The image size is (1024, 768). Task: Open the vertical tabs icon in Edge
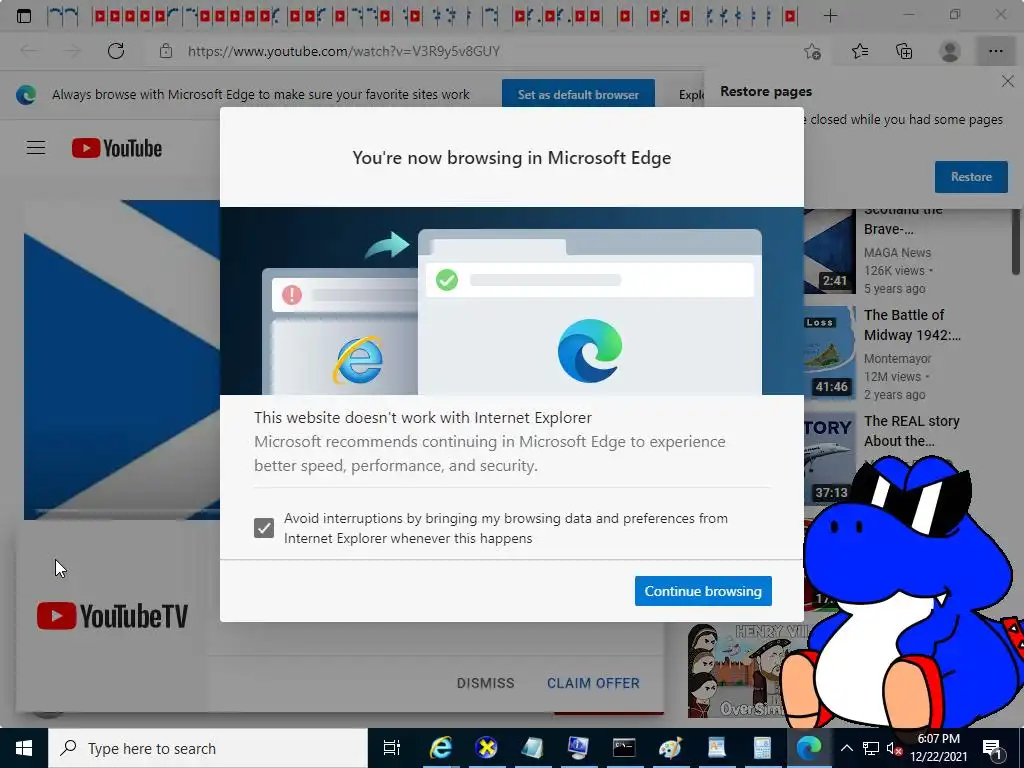(x=24, y=16)
